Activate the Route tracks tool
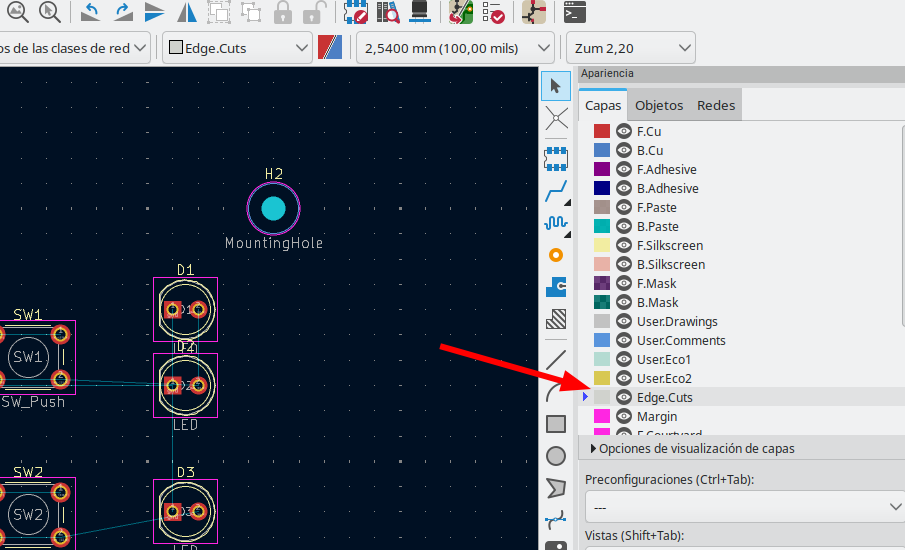The height and width of the screenshot is (550, 905). pos(556,189)
